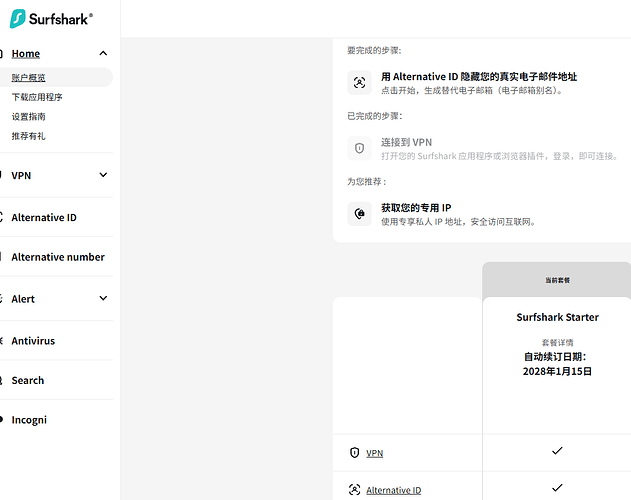Select 账户概览 in sidebar
The height and width of the screenshot is (500, 631).
28,77
